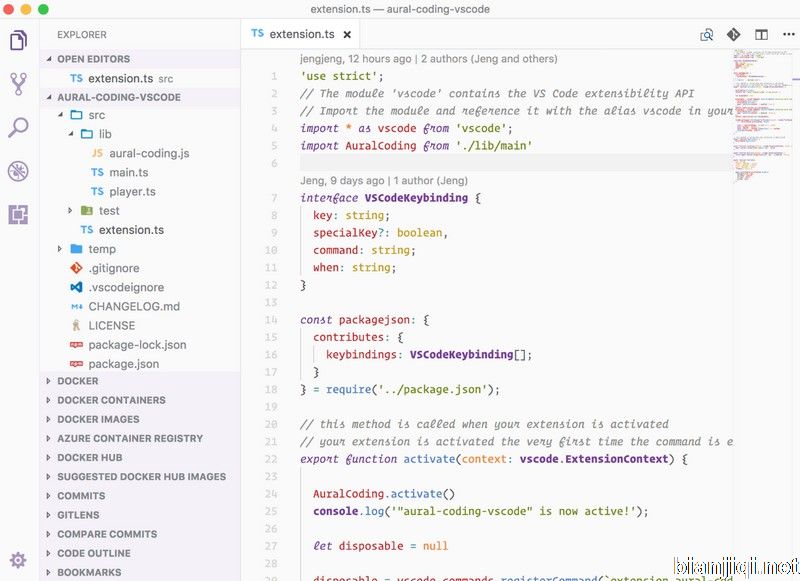Image resolution: width=800 pixels, height=581 pixels.
Task: Click the npm icon beside package-lock.json
Action: 76,345
